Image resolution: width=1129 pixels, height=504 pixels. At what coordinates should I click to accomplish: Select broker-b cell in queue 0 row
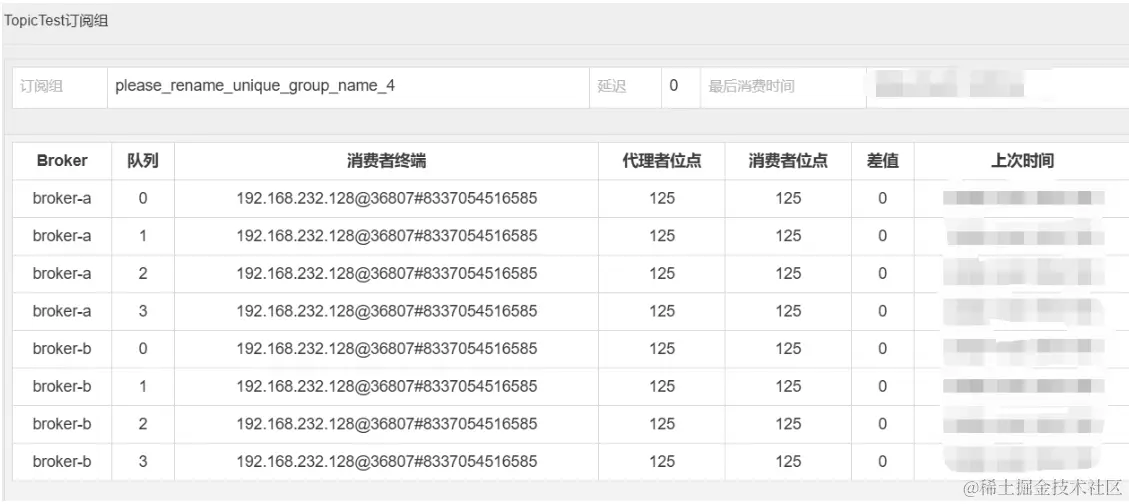point(62,348)
